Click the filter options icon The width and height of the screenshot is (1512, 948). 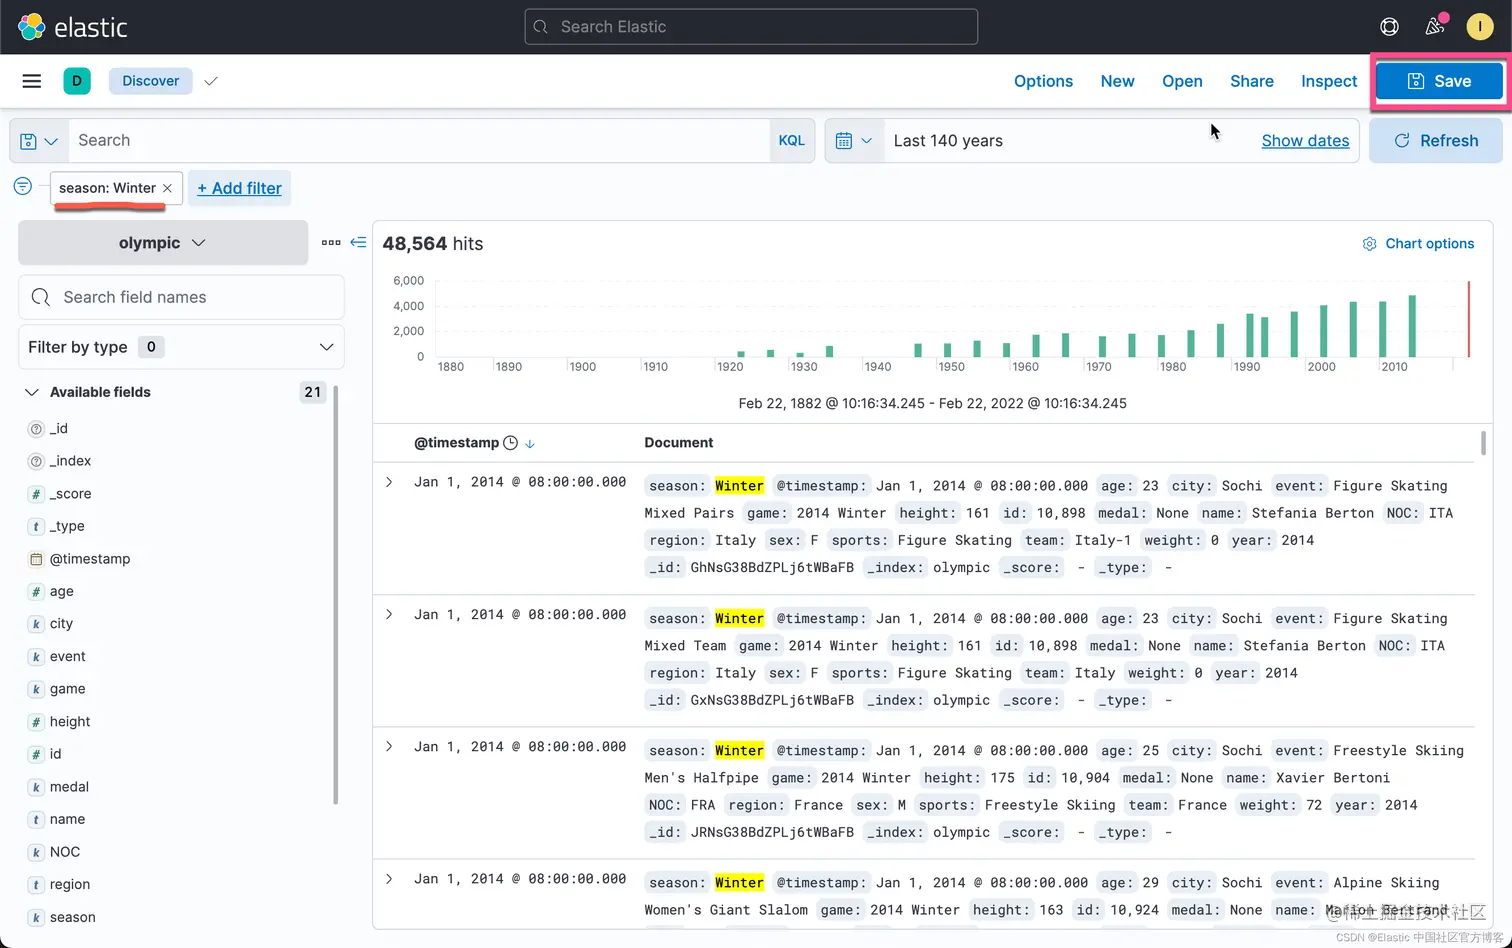tap(23, 187)
